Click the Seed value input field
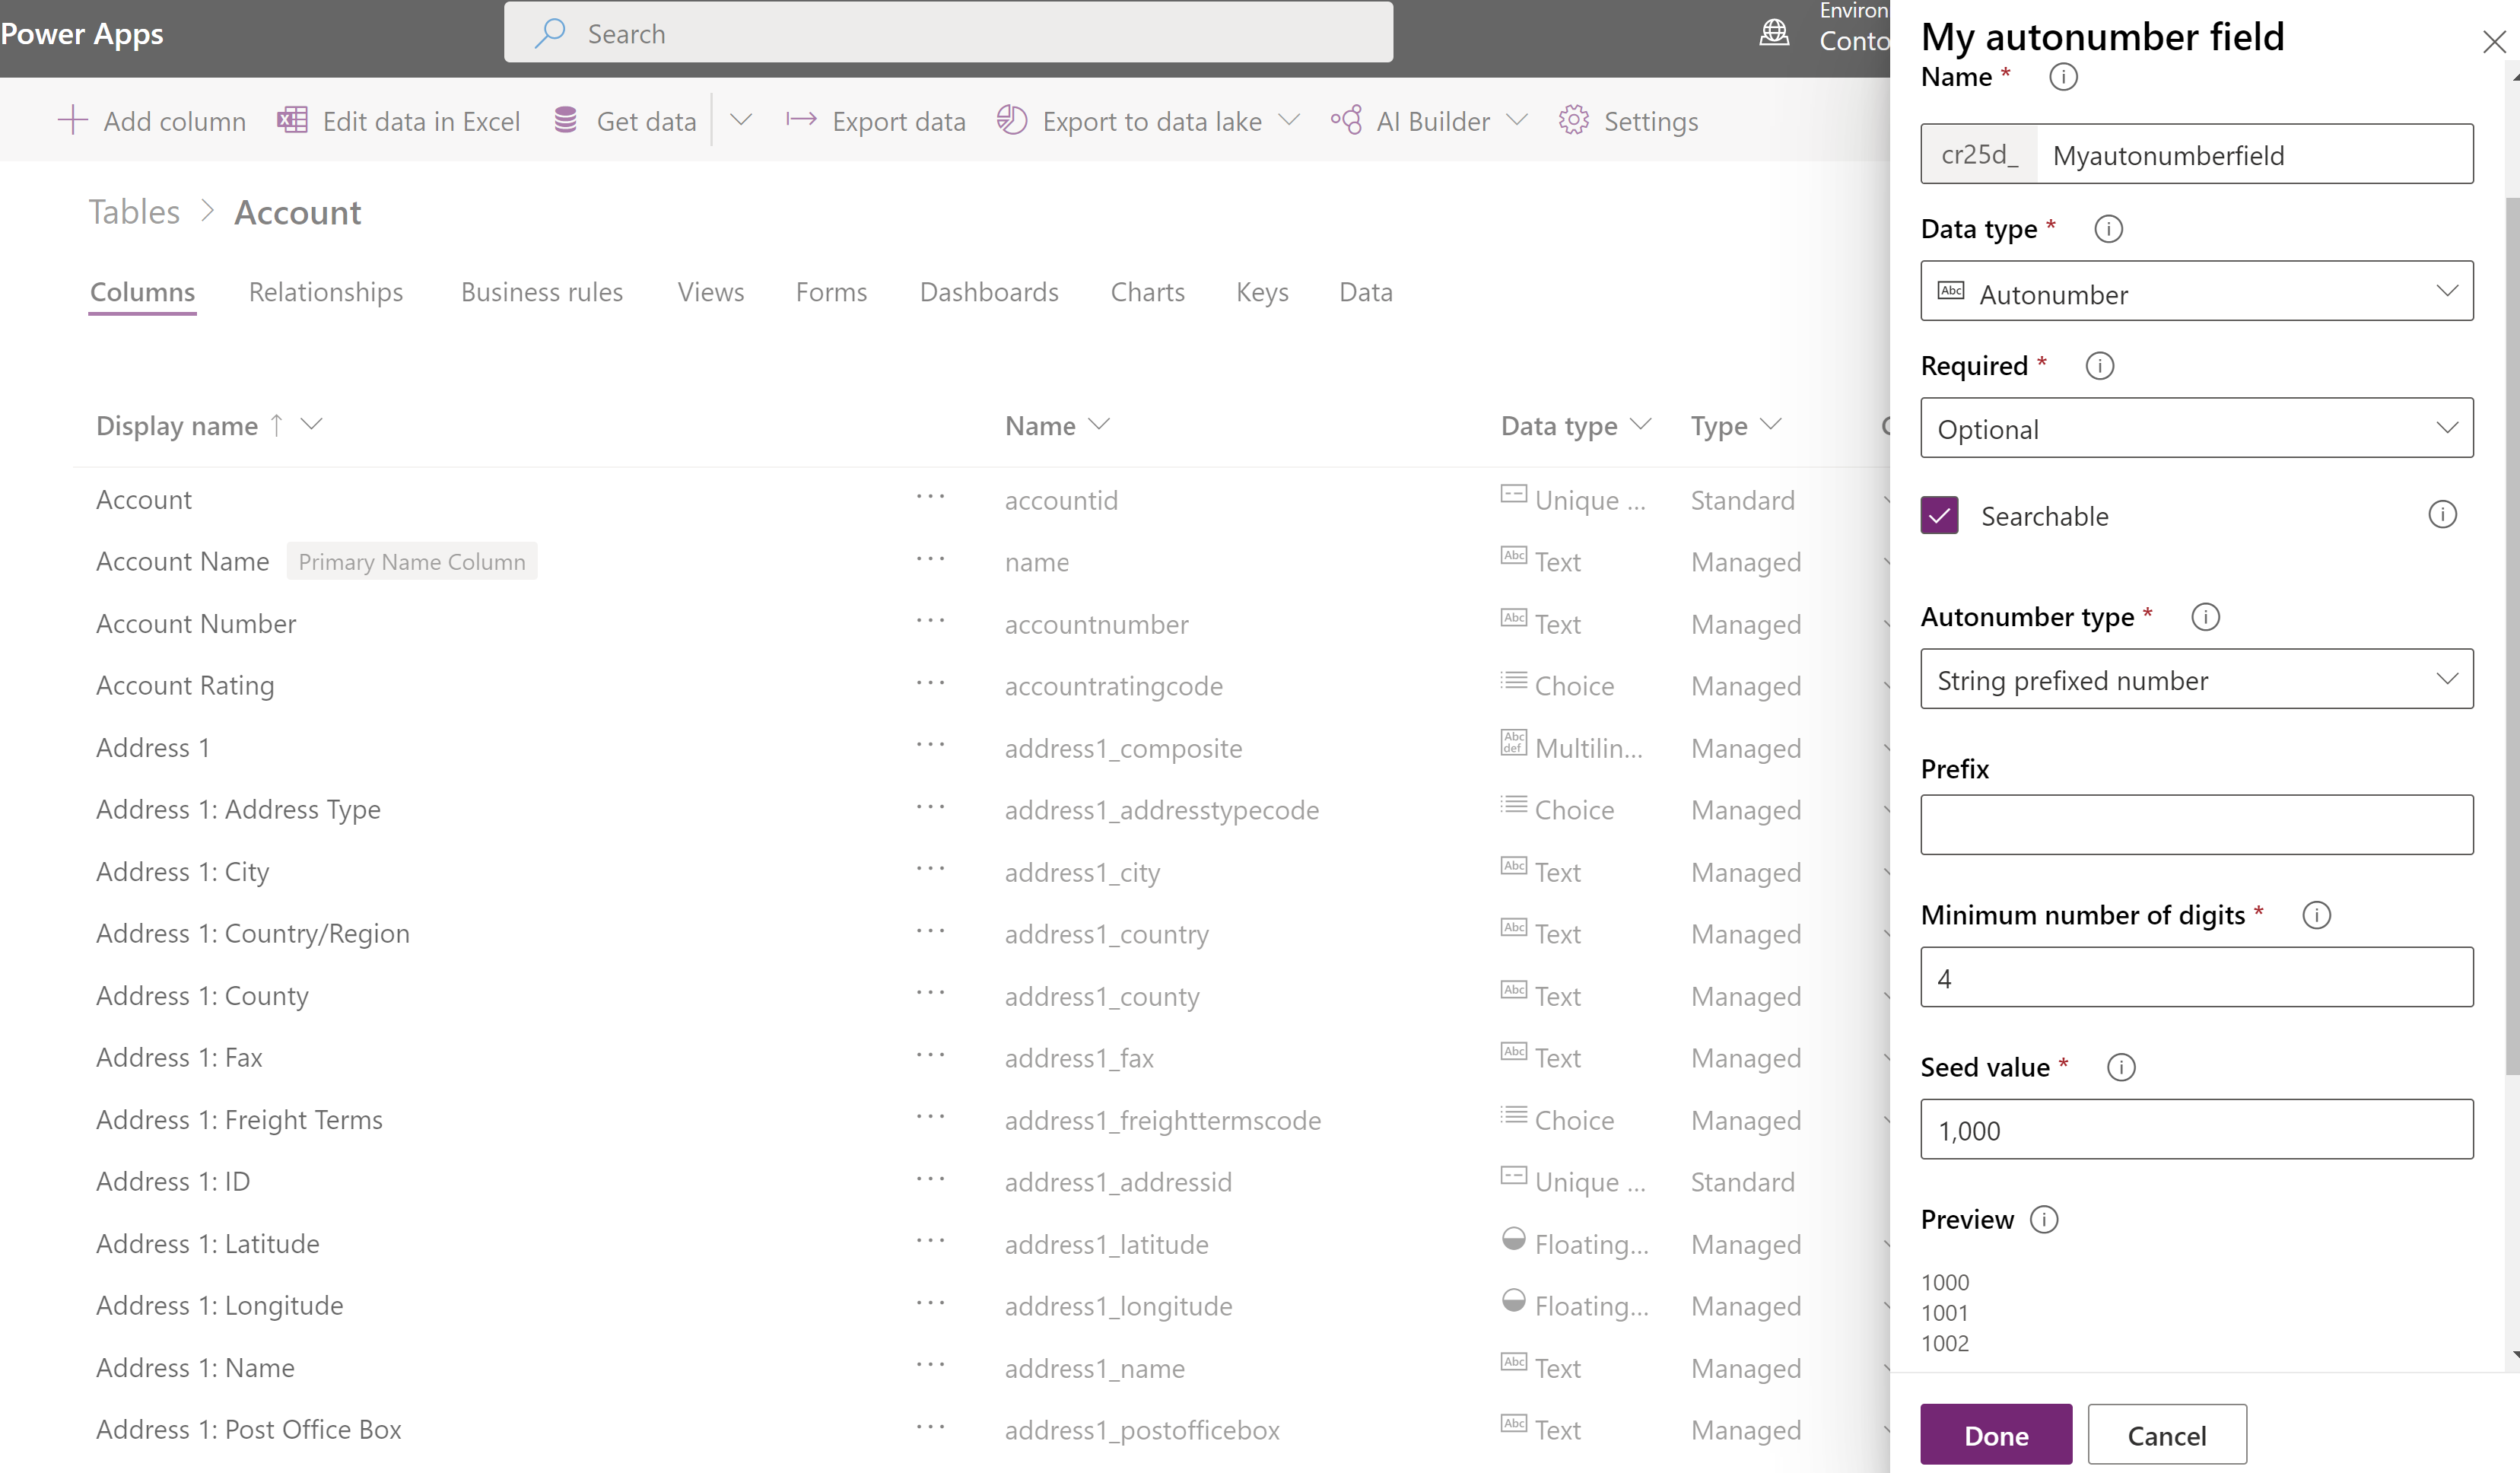The width and height of the screenshot is (2520, 1473). (2197, 1129)
